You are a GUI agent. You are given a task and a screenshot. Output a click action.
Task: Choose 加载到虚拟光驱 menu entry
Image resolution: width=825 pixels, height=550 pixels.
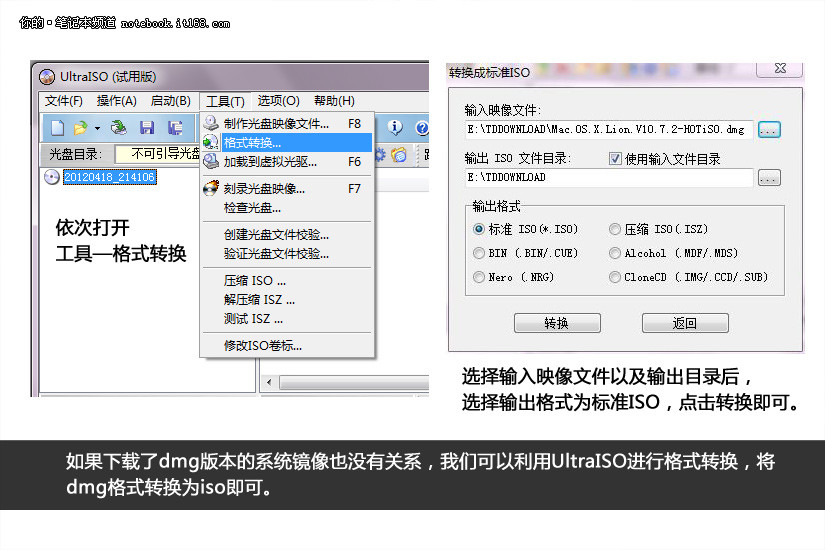pos(287,162)
